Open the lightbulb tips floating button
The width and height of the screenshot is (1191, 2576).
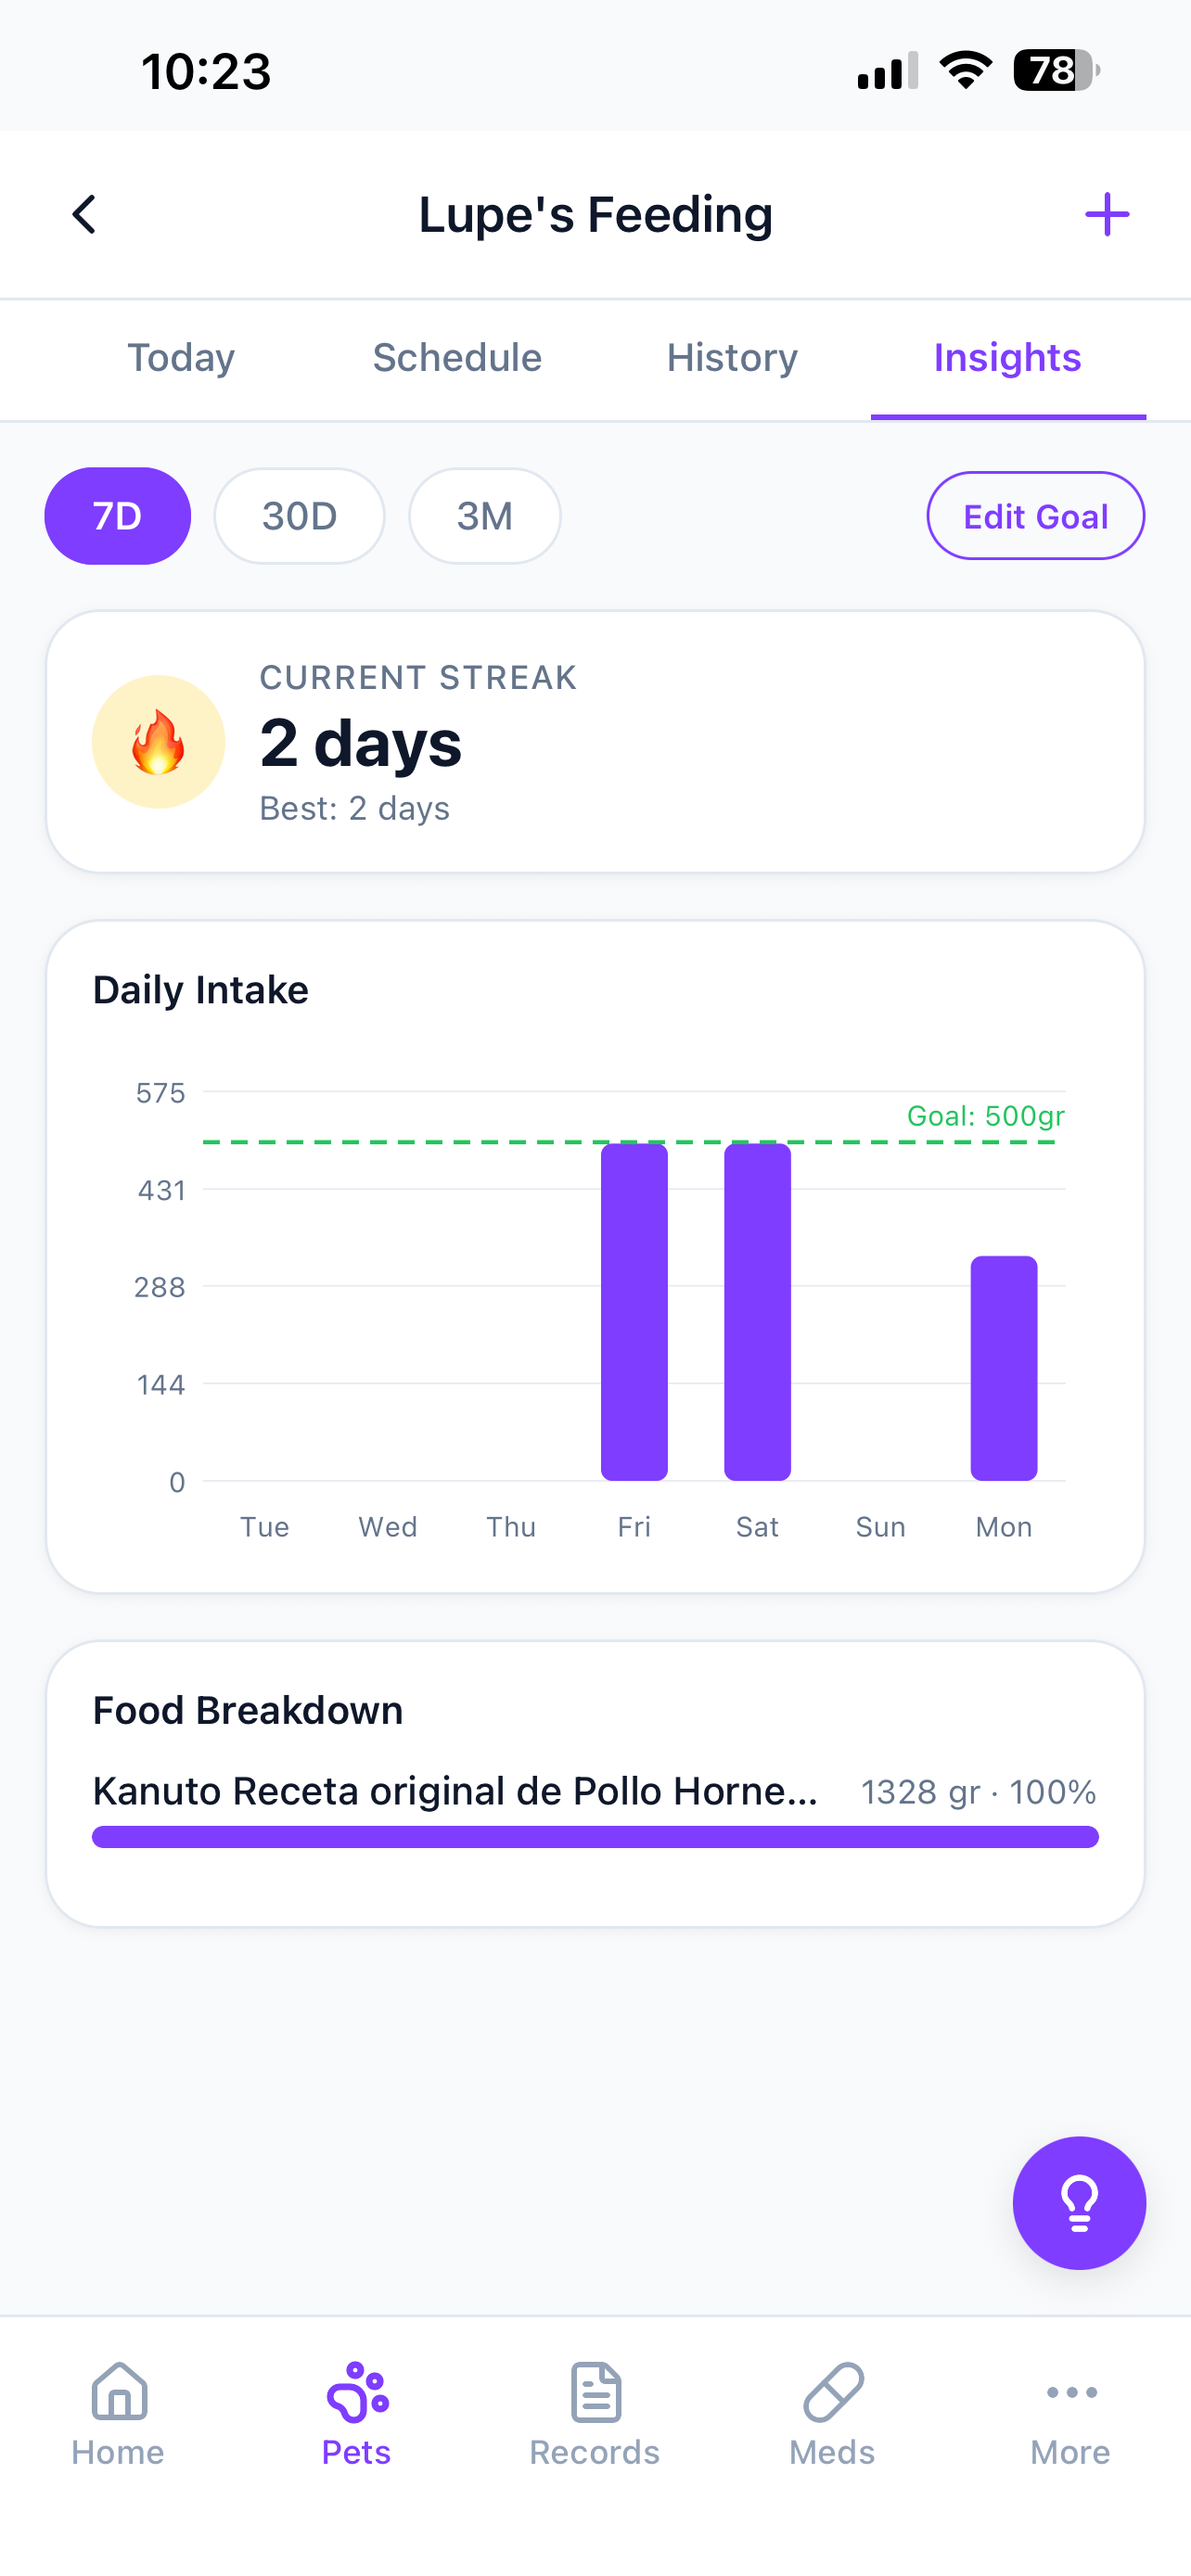(1079, 2202)
